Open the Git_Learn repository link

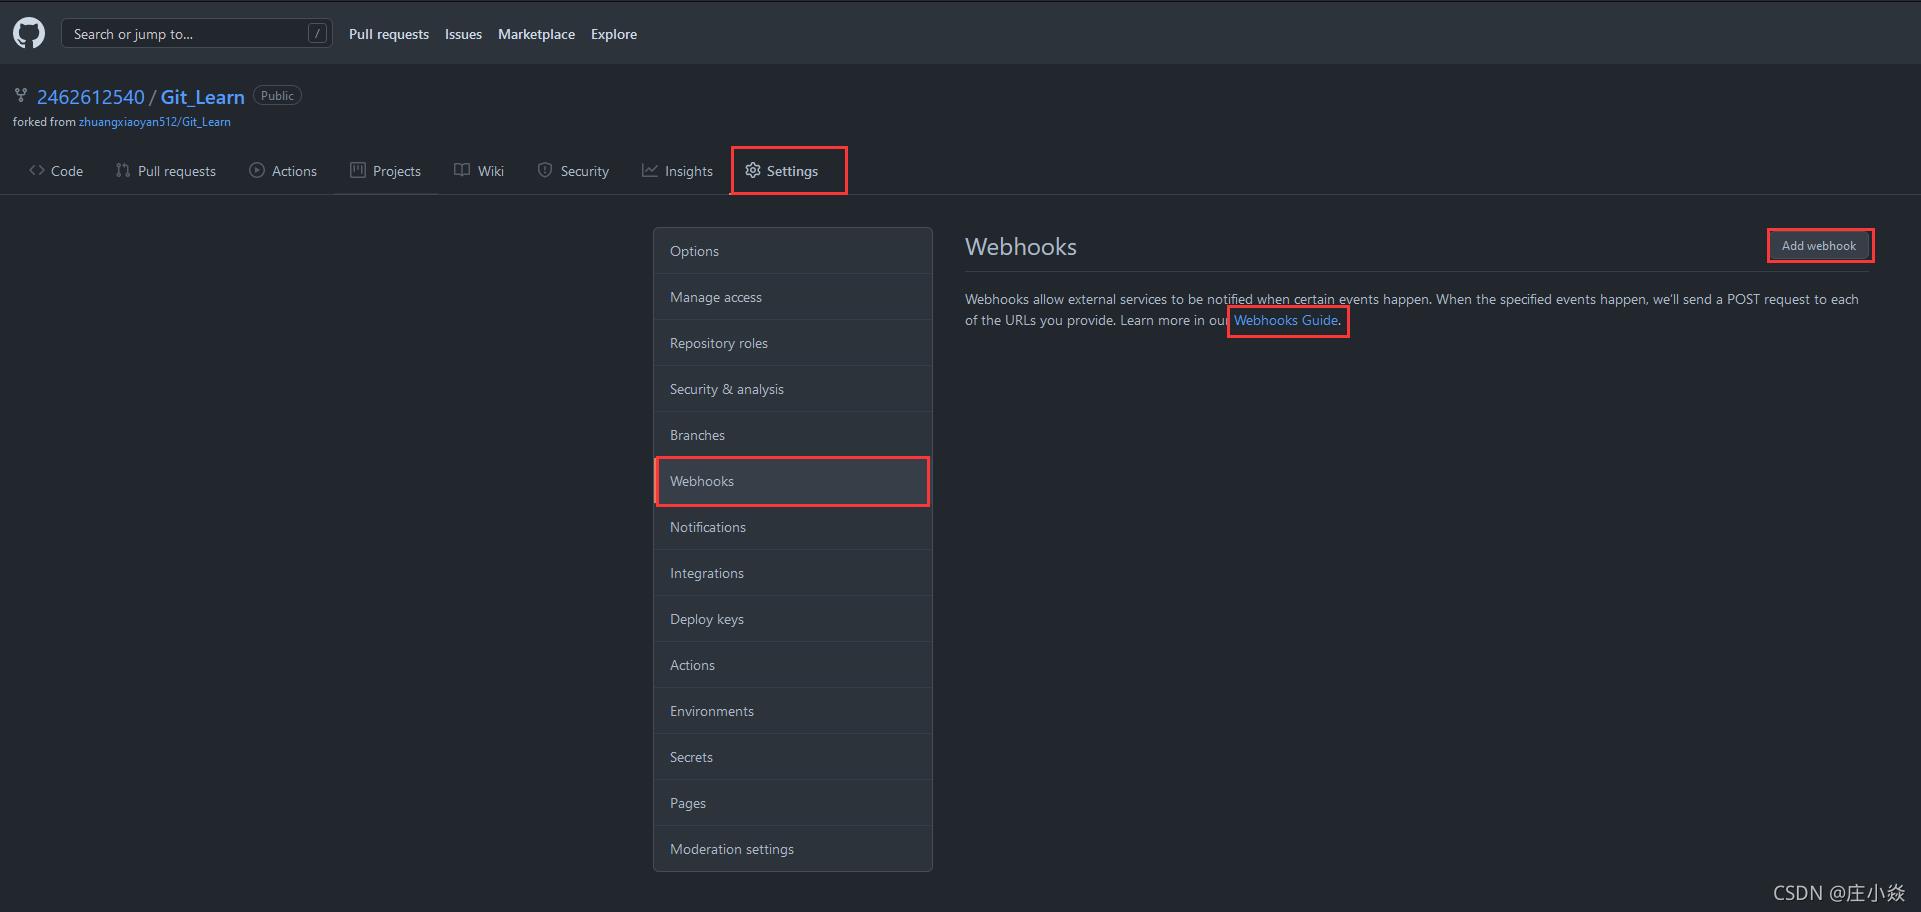pyautogui.click(x=203, y=97)
